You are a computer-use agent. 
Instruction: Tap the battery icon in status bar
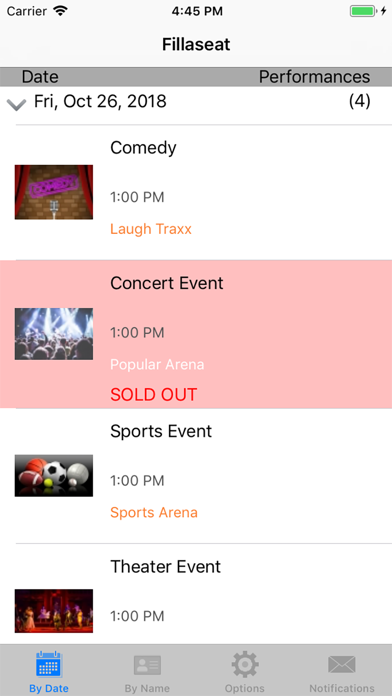(363, 11)
